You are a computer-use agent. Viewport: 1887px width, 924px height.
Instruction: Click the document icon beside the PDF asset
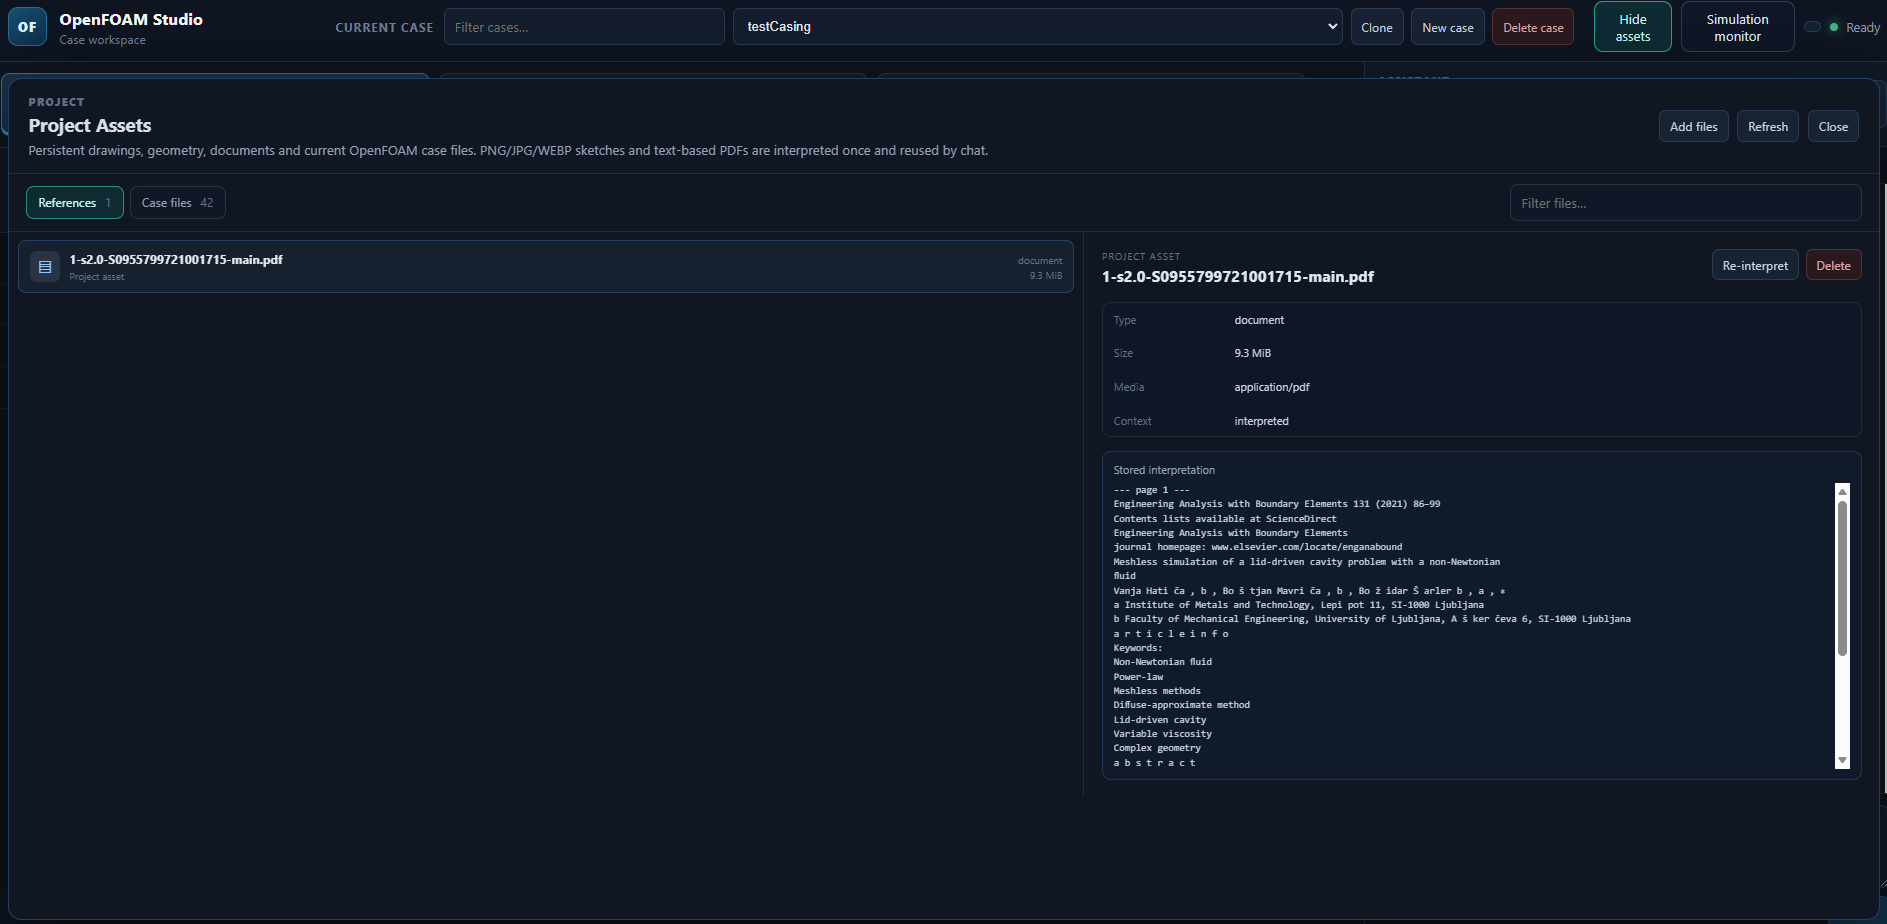(45, 267)
